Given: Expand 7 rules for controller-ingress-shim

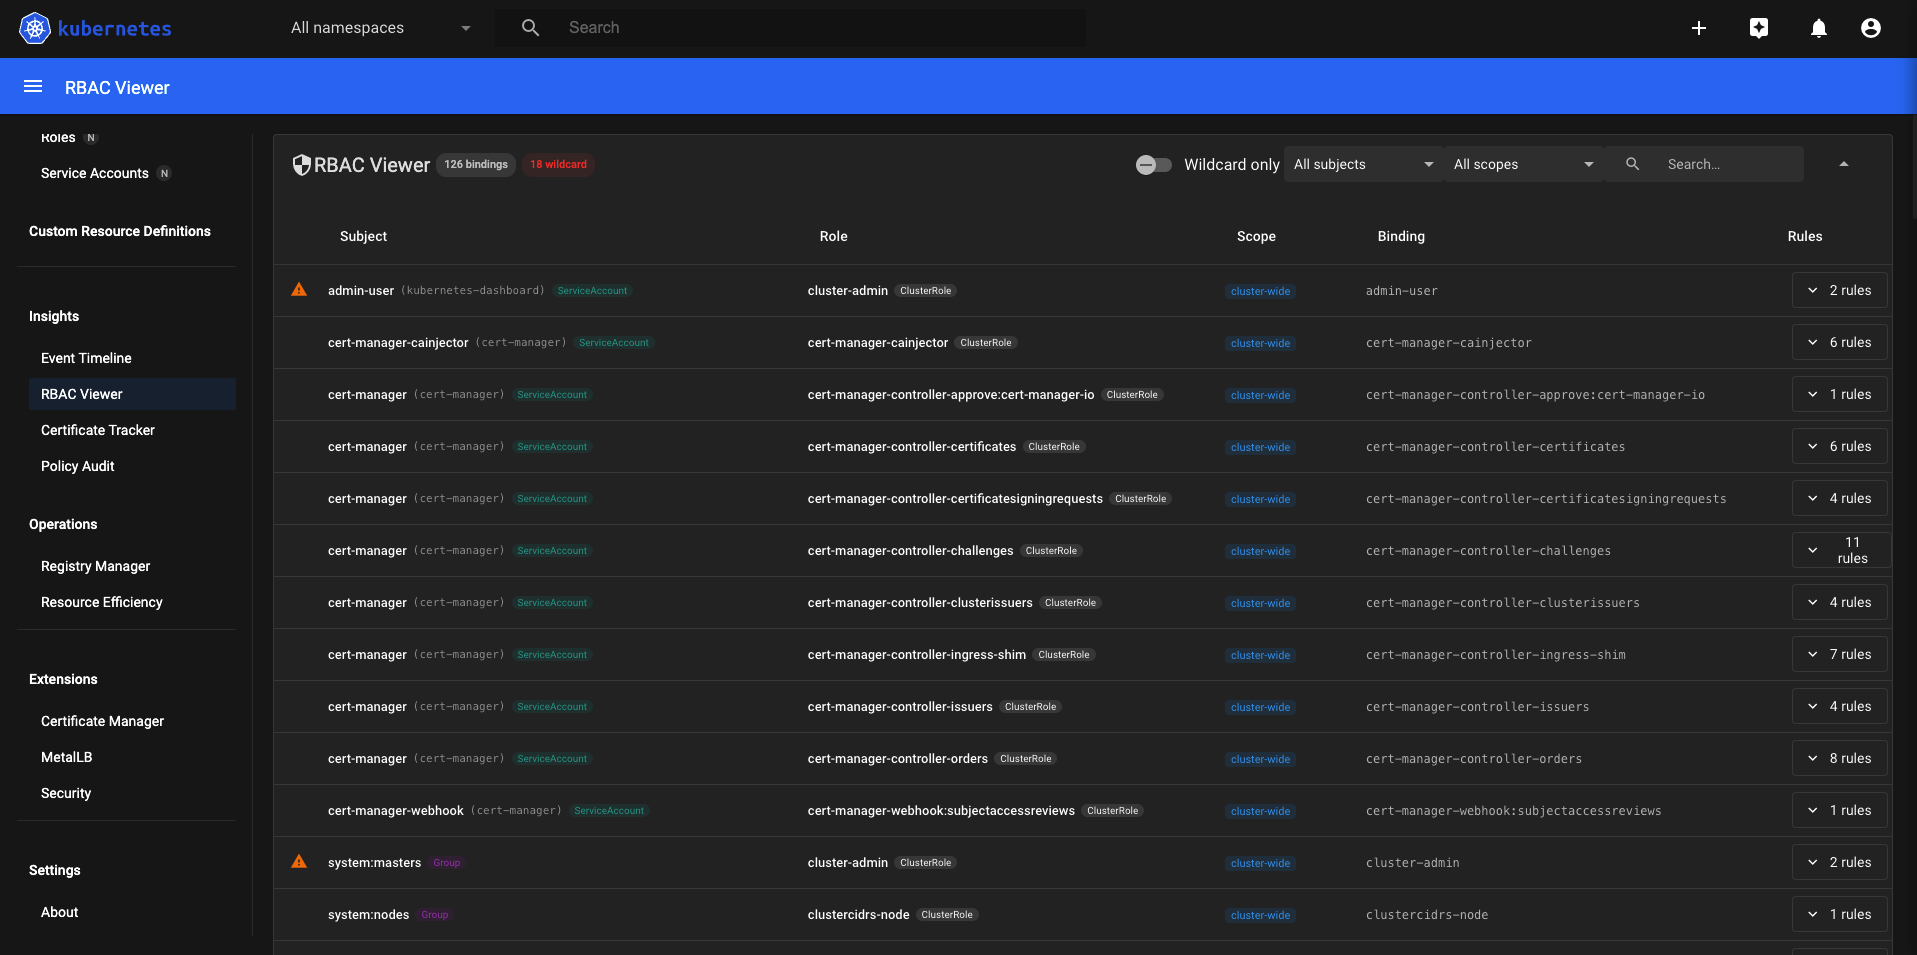Looking at the screenshot, I should [x=1839, y=654].
